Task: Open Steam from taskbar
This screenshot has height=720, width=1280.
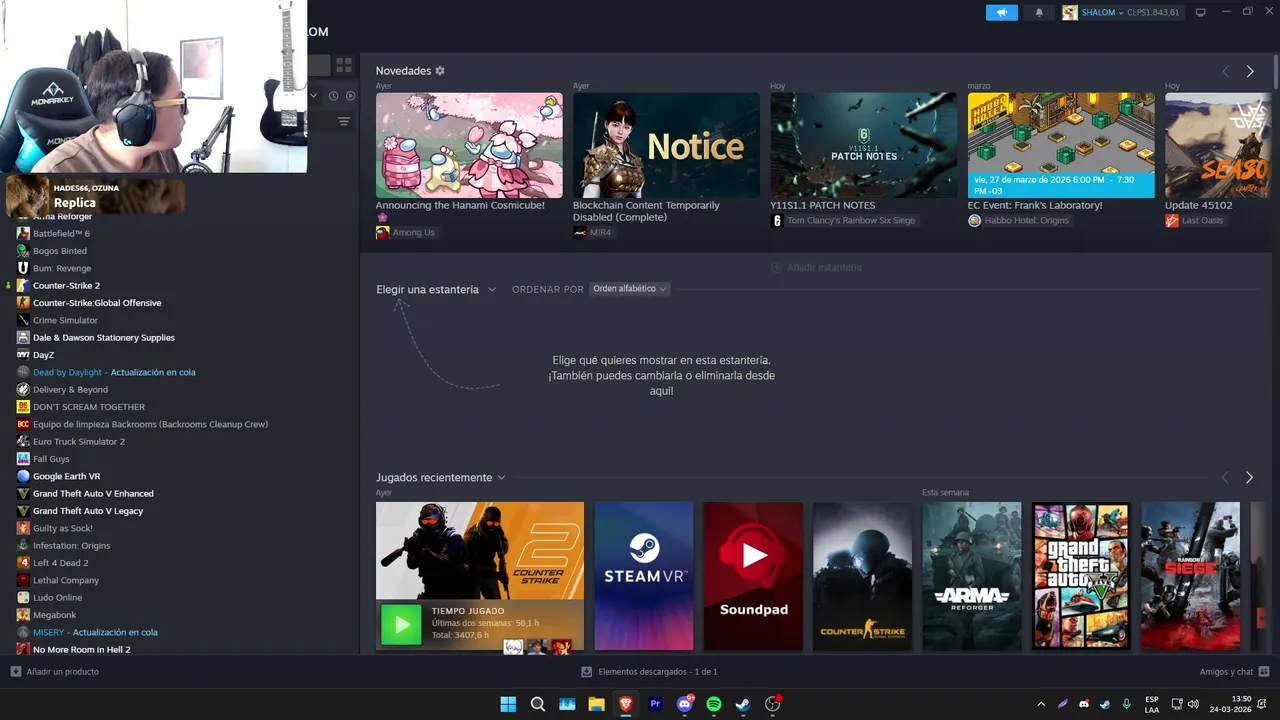Action: coord(743,704)
